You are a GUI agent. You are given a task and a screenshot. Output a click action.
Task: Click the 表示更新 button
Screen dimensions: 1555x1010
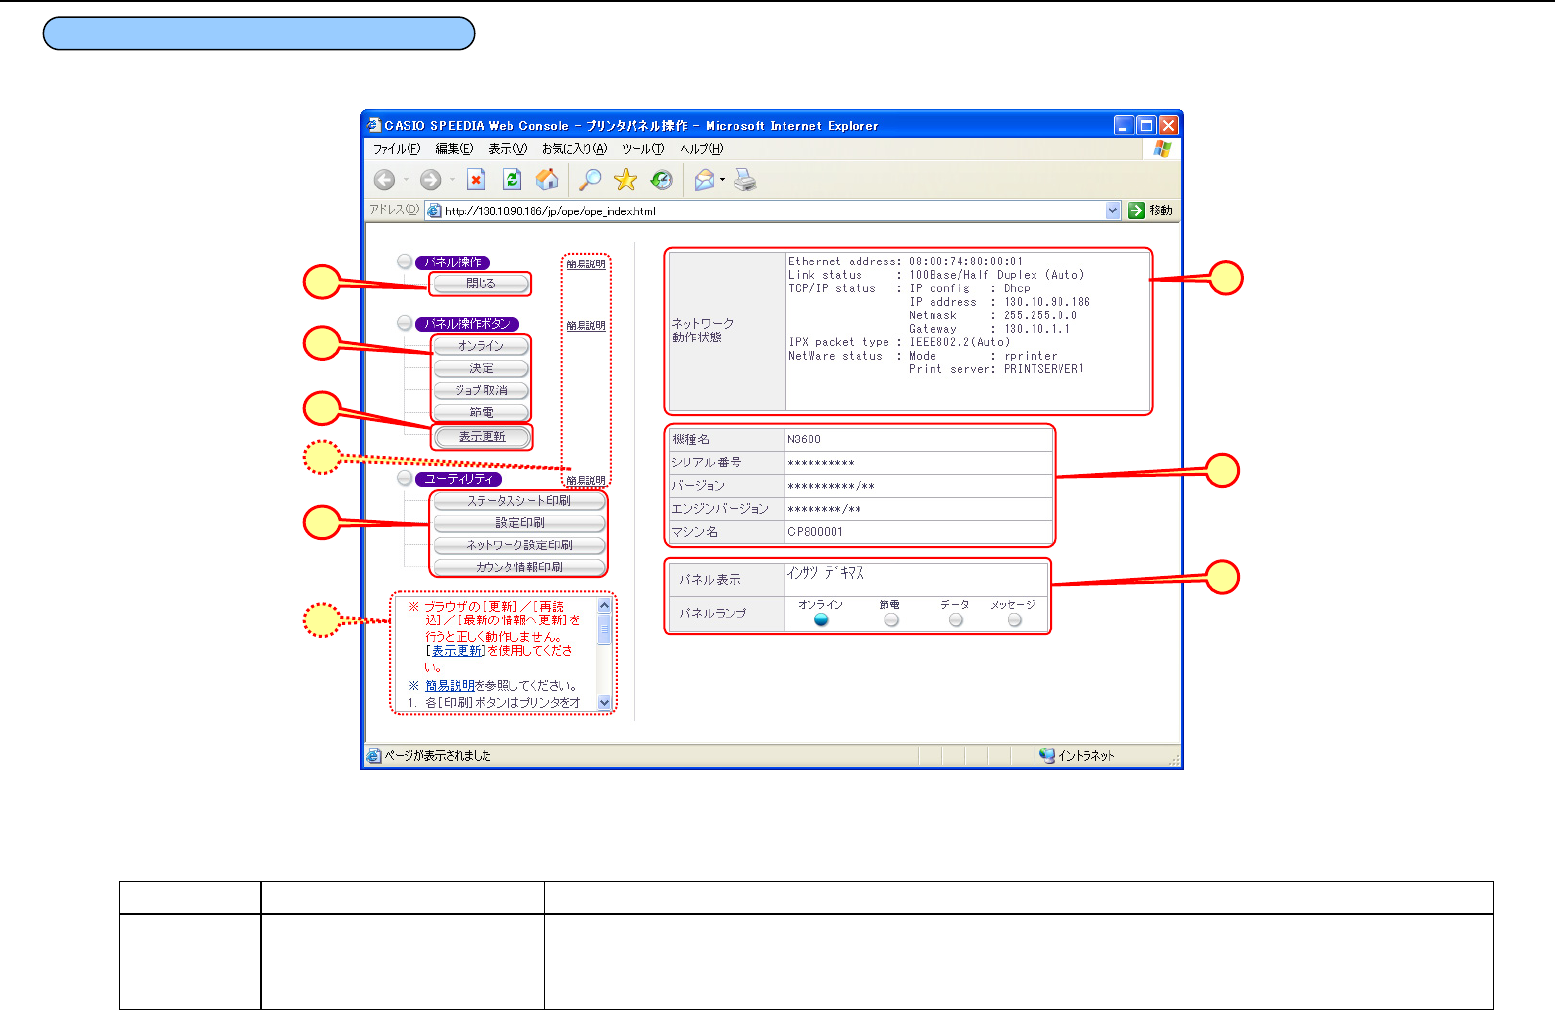[x=482, y=437]
